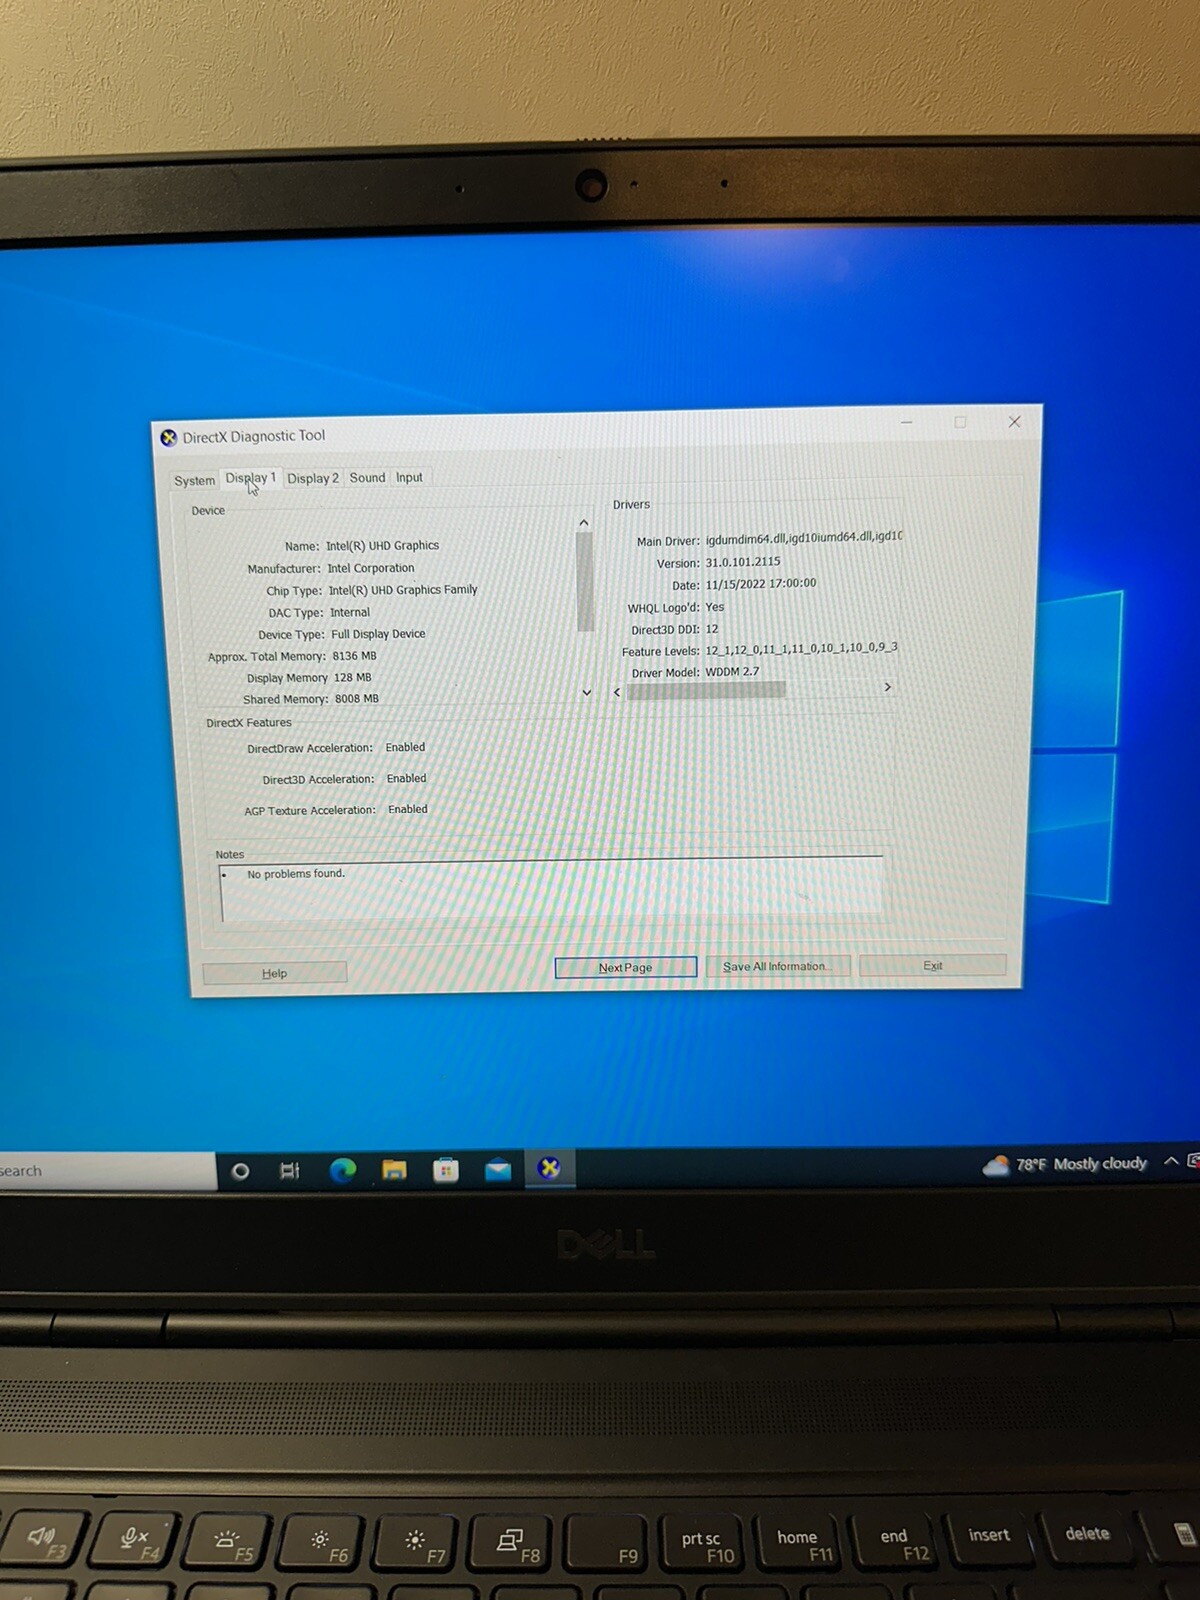Open Microsoft Store from taskbar
Screen dimensions: 1200x1600
446,1169
